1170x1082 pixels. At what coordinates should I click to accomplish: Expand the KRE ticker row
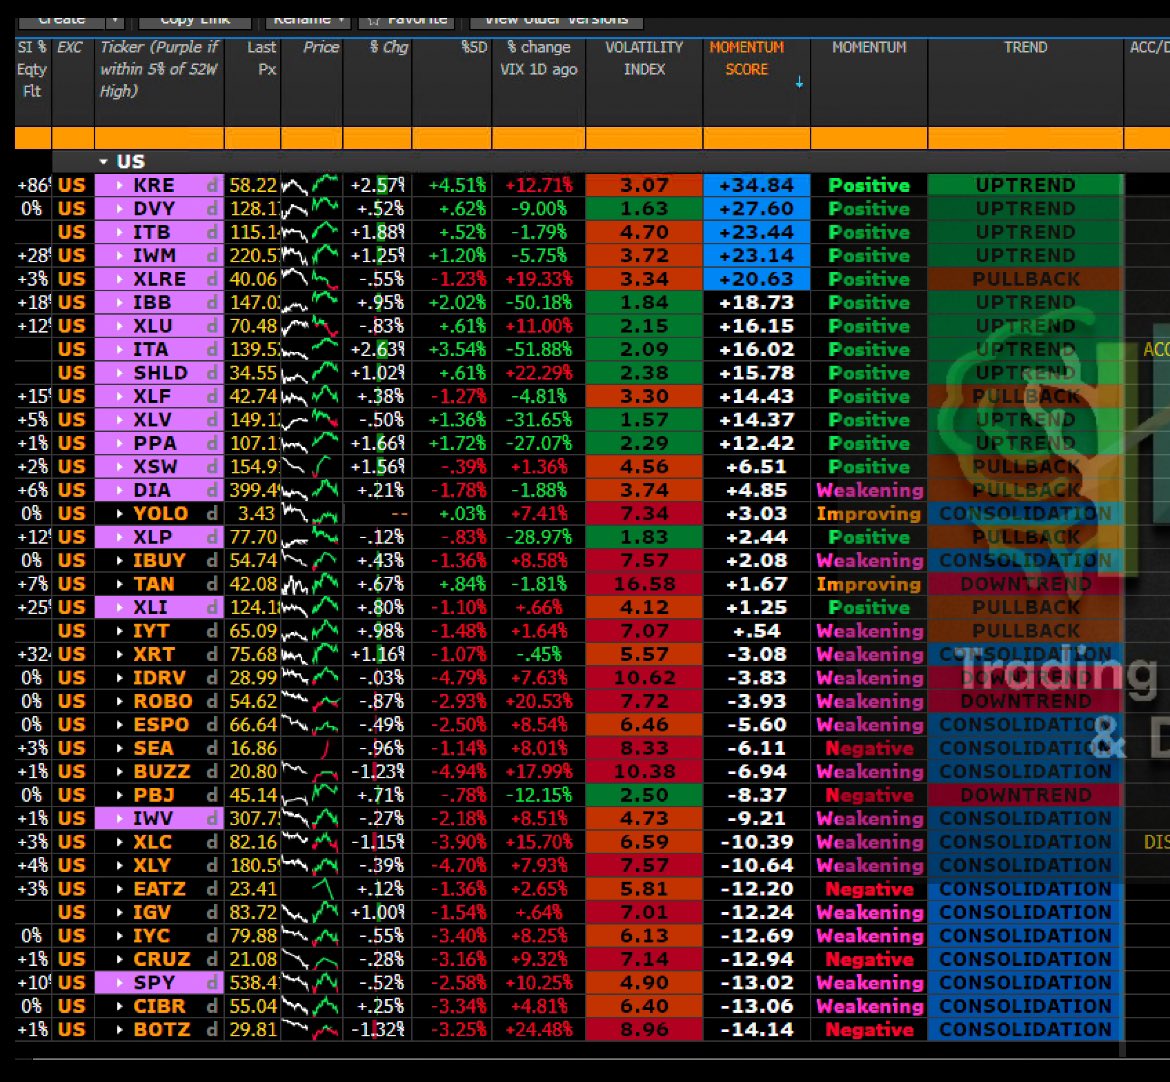coord(119,185)
